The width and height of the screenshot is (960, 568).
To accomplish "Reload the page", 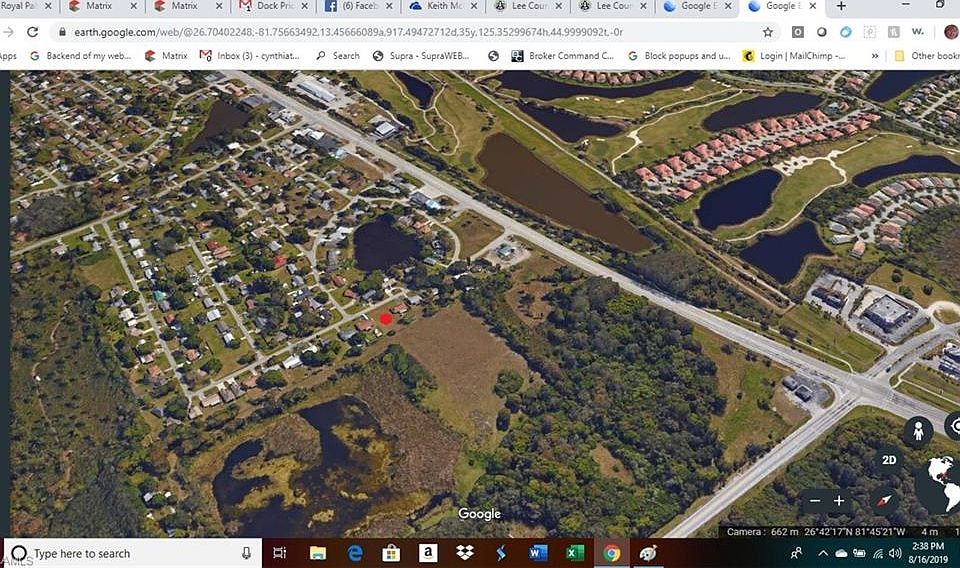I will [x=32, y=32].
